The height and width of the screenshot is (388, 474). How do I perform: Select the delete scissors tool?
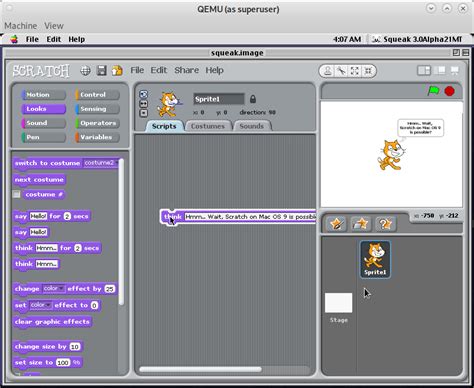click(341, 71)
